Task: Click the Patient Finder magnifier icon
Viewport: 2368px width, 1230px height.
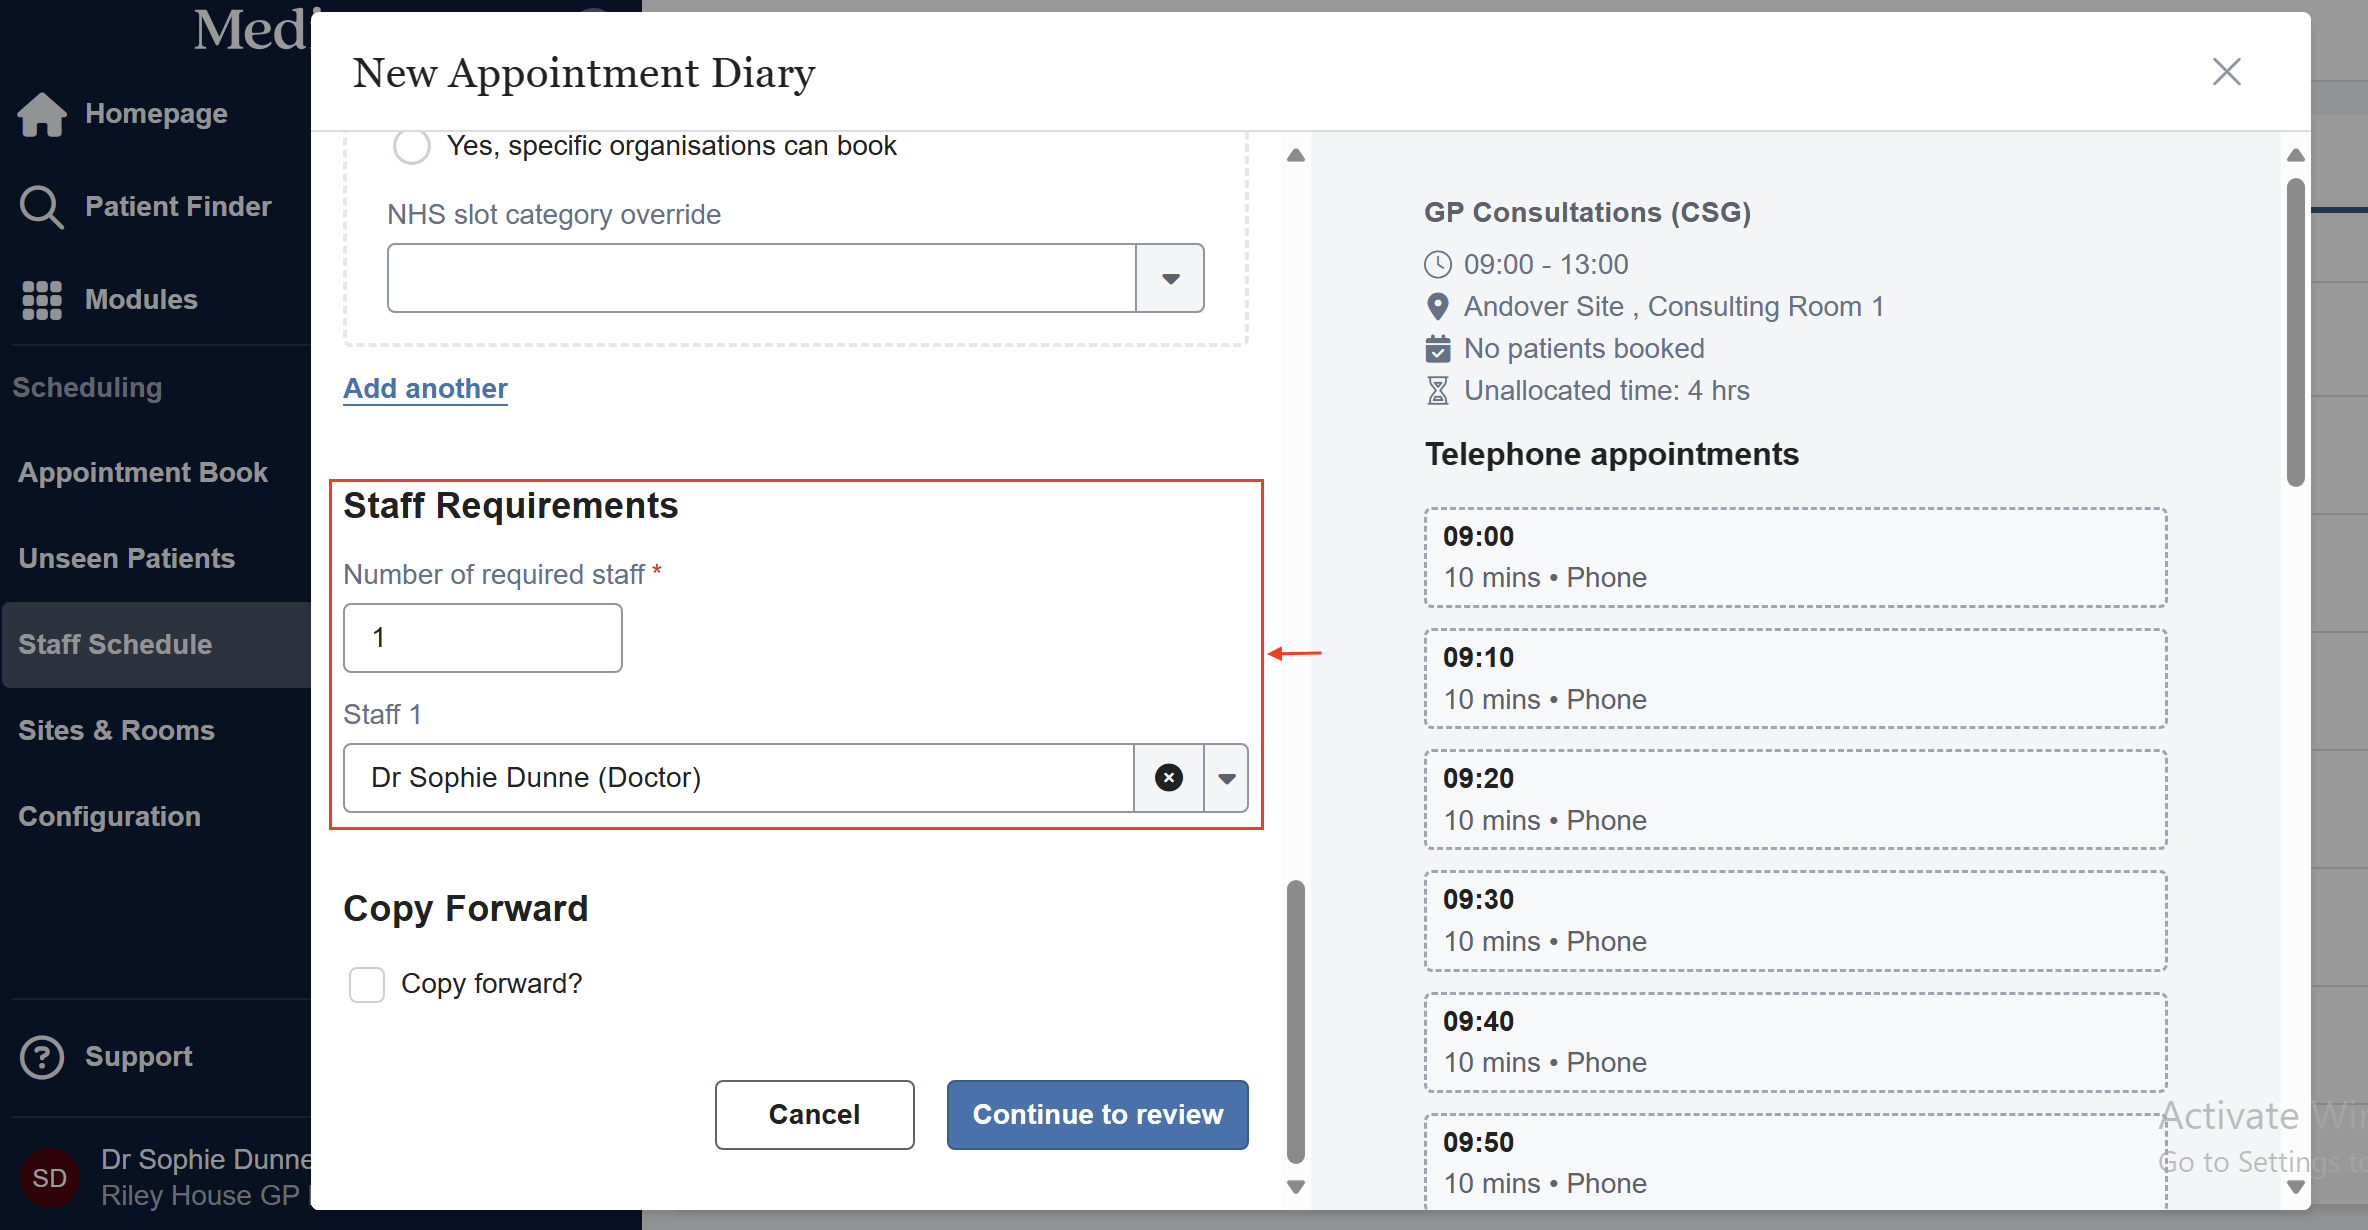Action: [42, 207]
